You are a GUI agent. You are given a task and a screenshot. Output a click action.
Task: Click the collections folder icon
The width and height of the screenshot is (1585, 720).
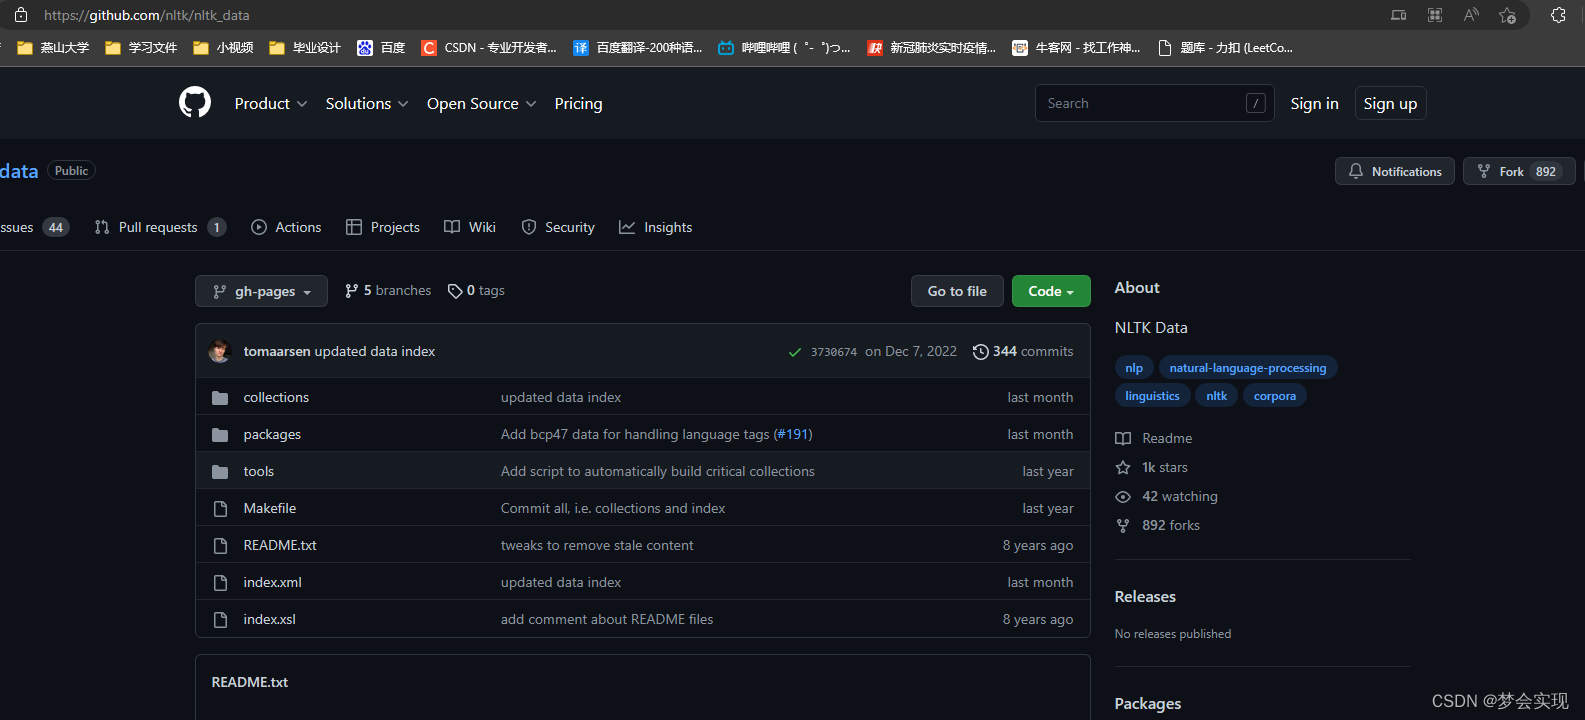coord(220,398)
